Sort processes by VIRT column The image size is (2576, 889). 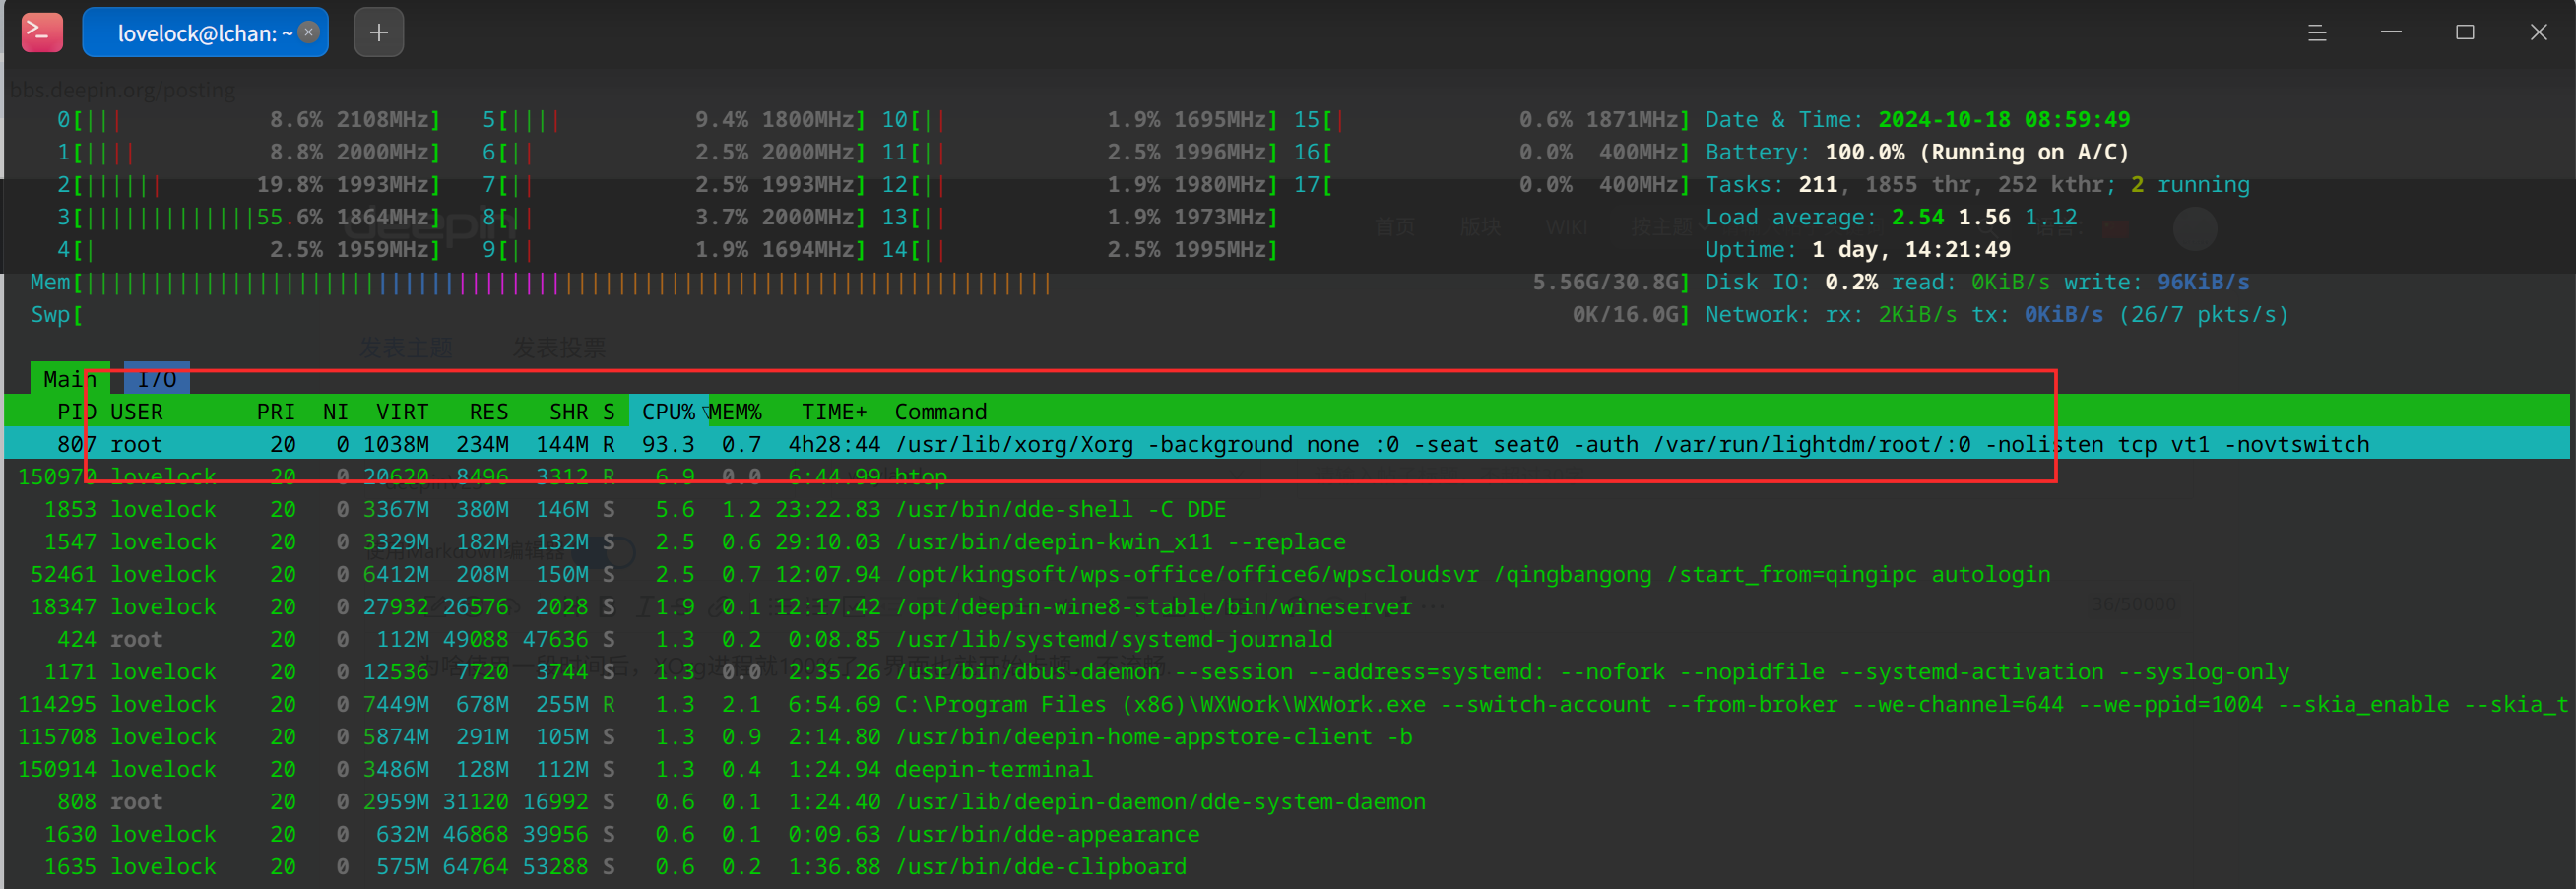click(x=402, y=412)
